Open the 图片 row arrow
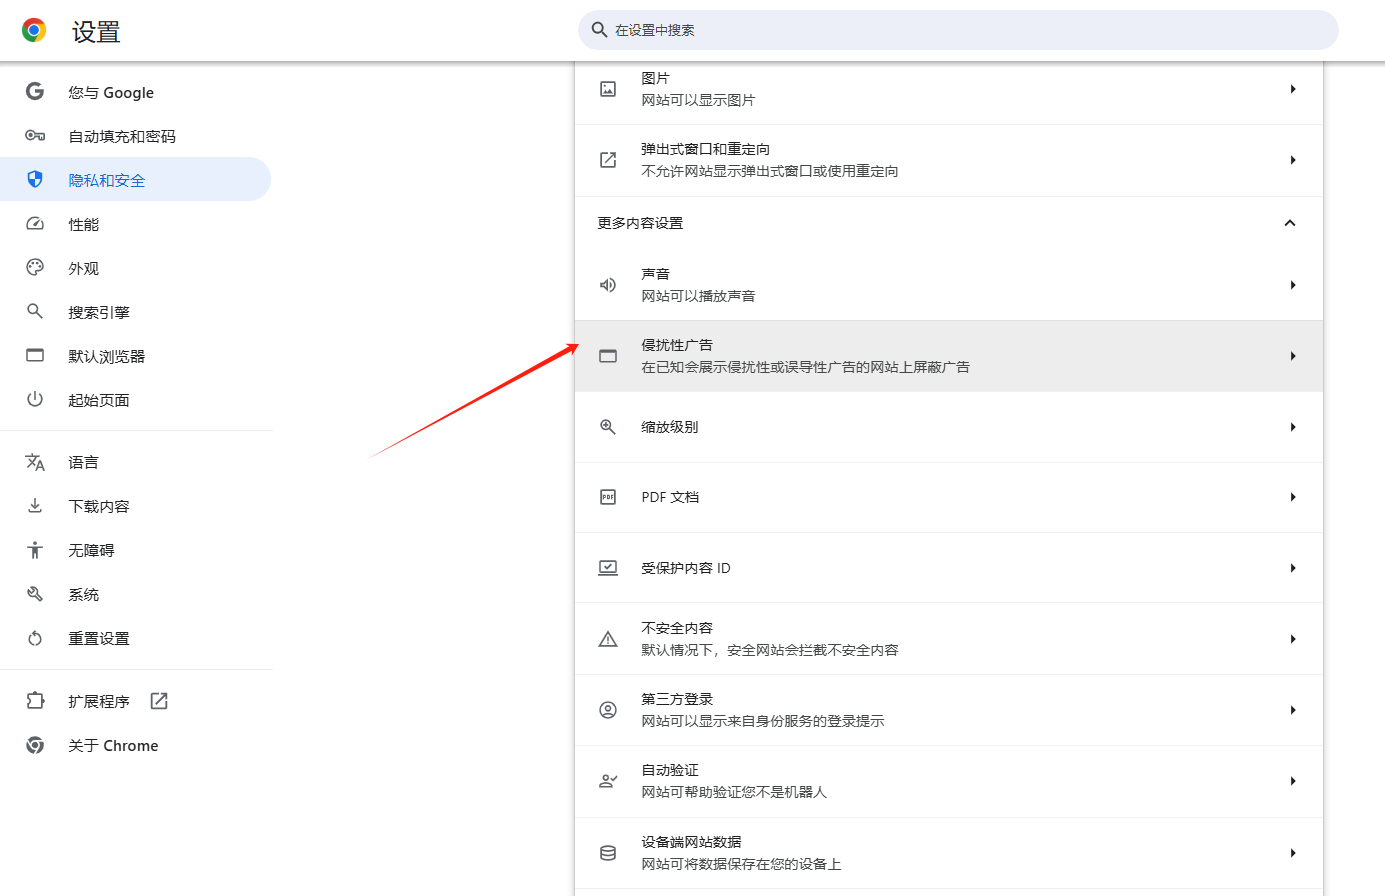The image size is (1385, 896). coord(1293,89)
